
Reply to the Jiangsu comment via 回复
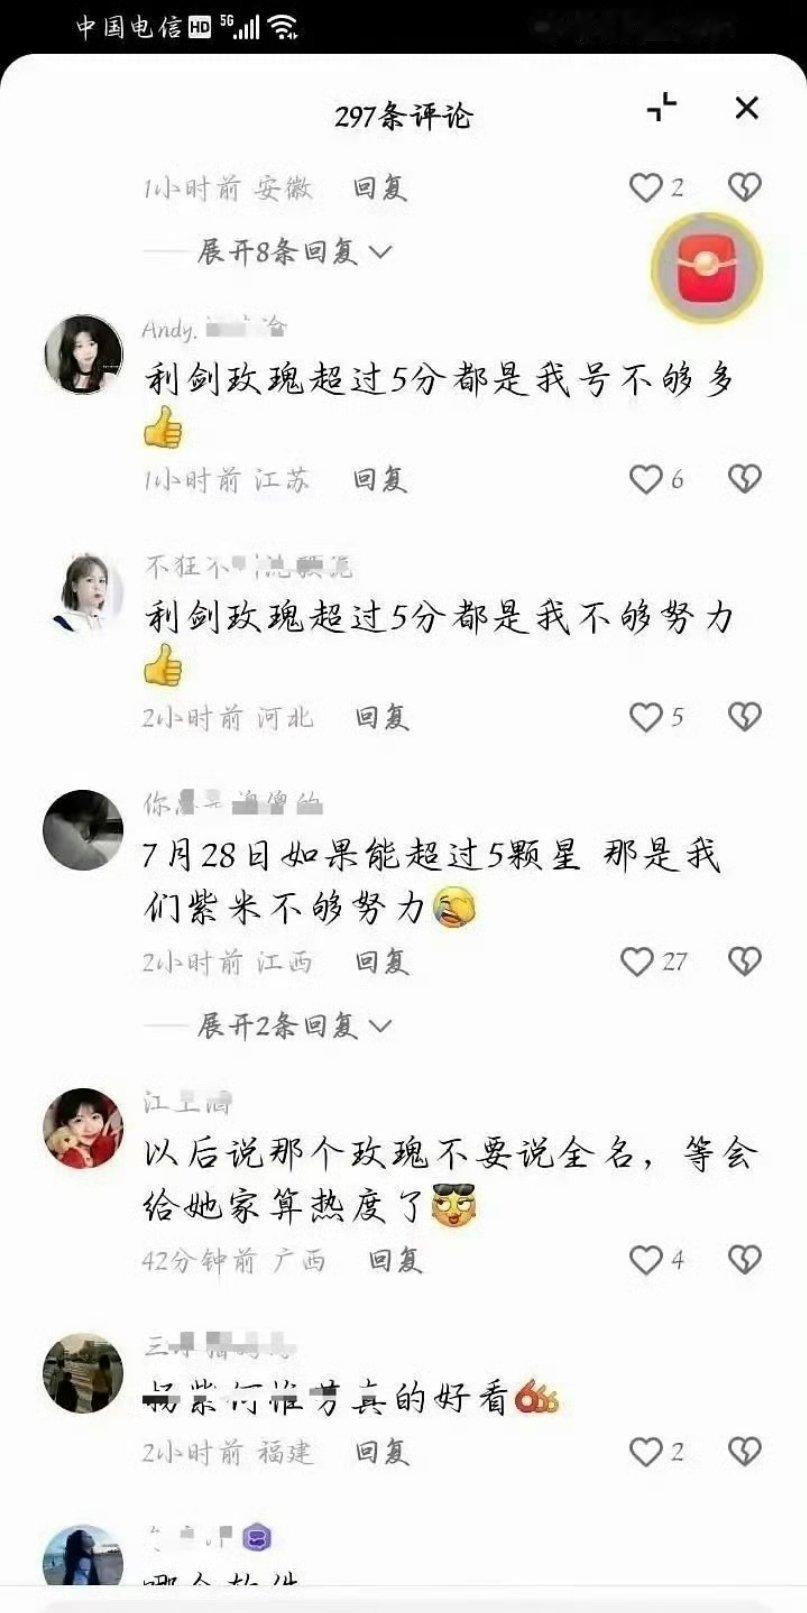pos(380,479)
